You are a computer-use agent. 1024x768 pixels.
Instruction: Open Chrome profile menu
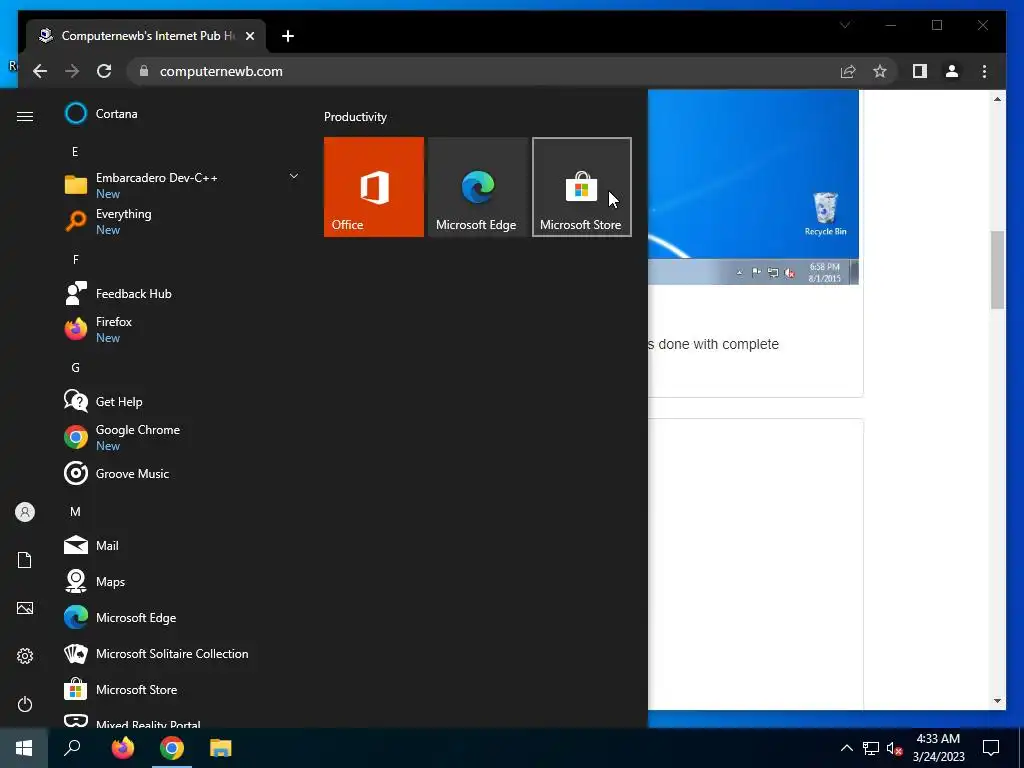pyautogui.click(x=952, y=71)
